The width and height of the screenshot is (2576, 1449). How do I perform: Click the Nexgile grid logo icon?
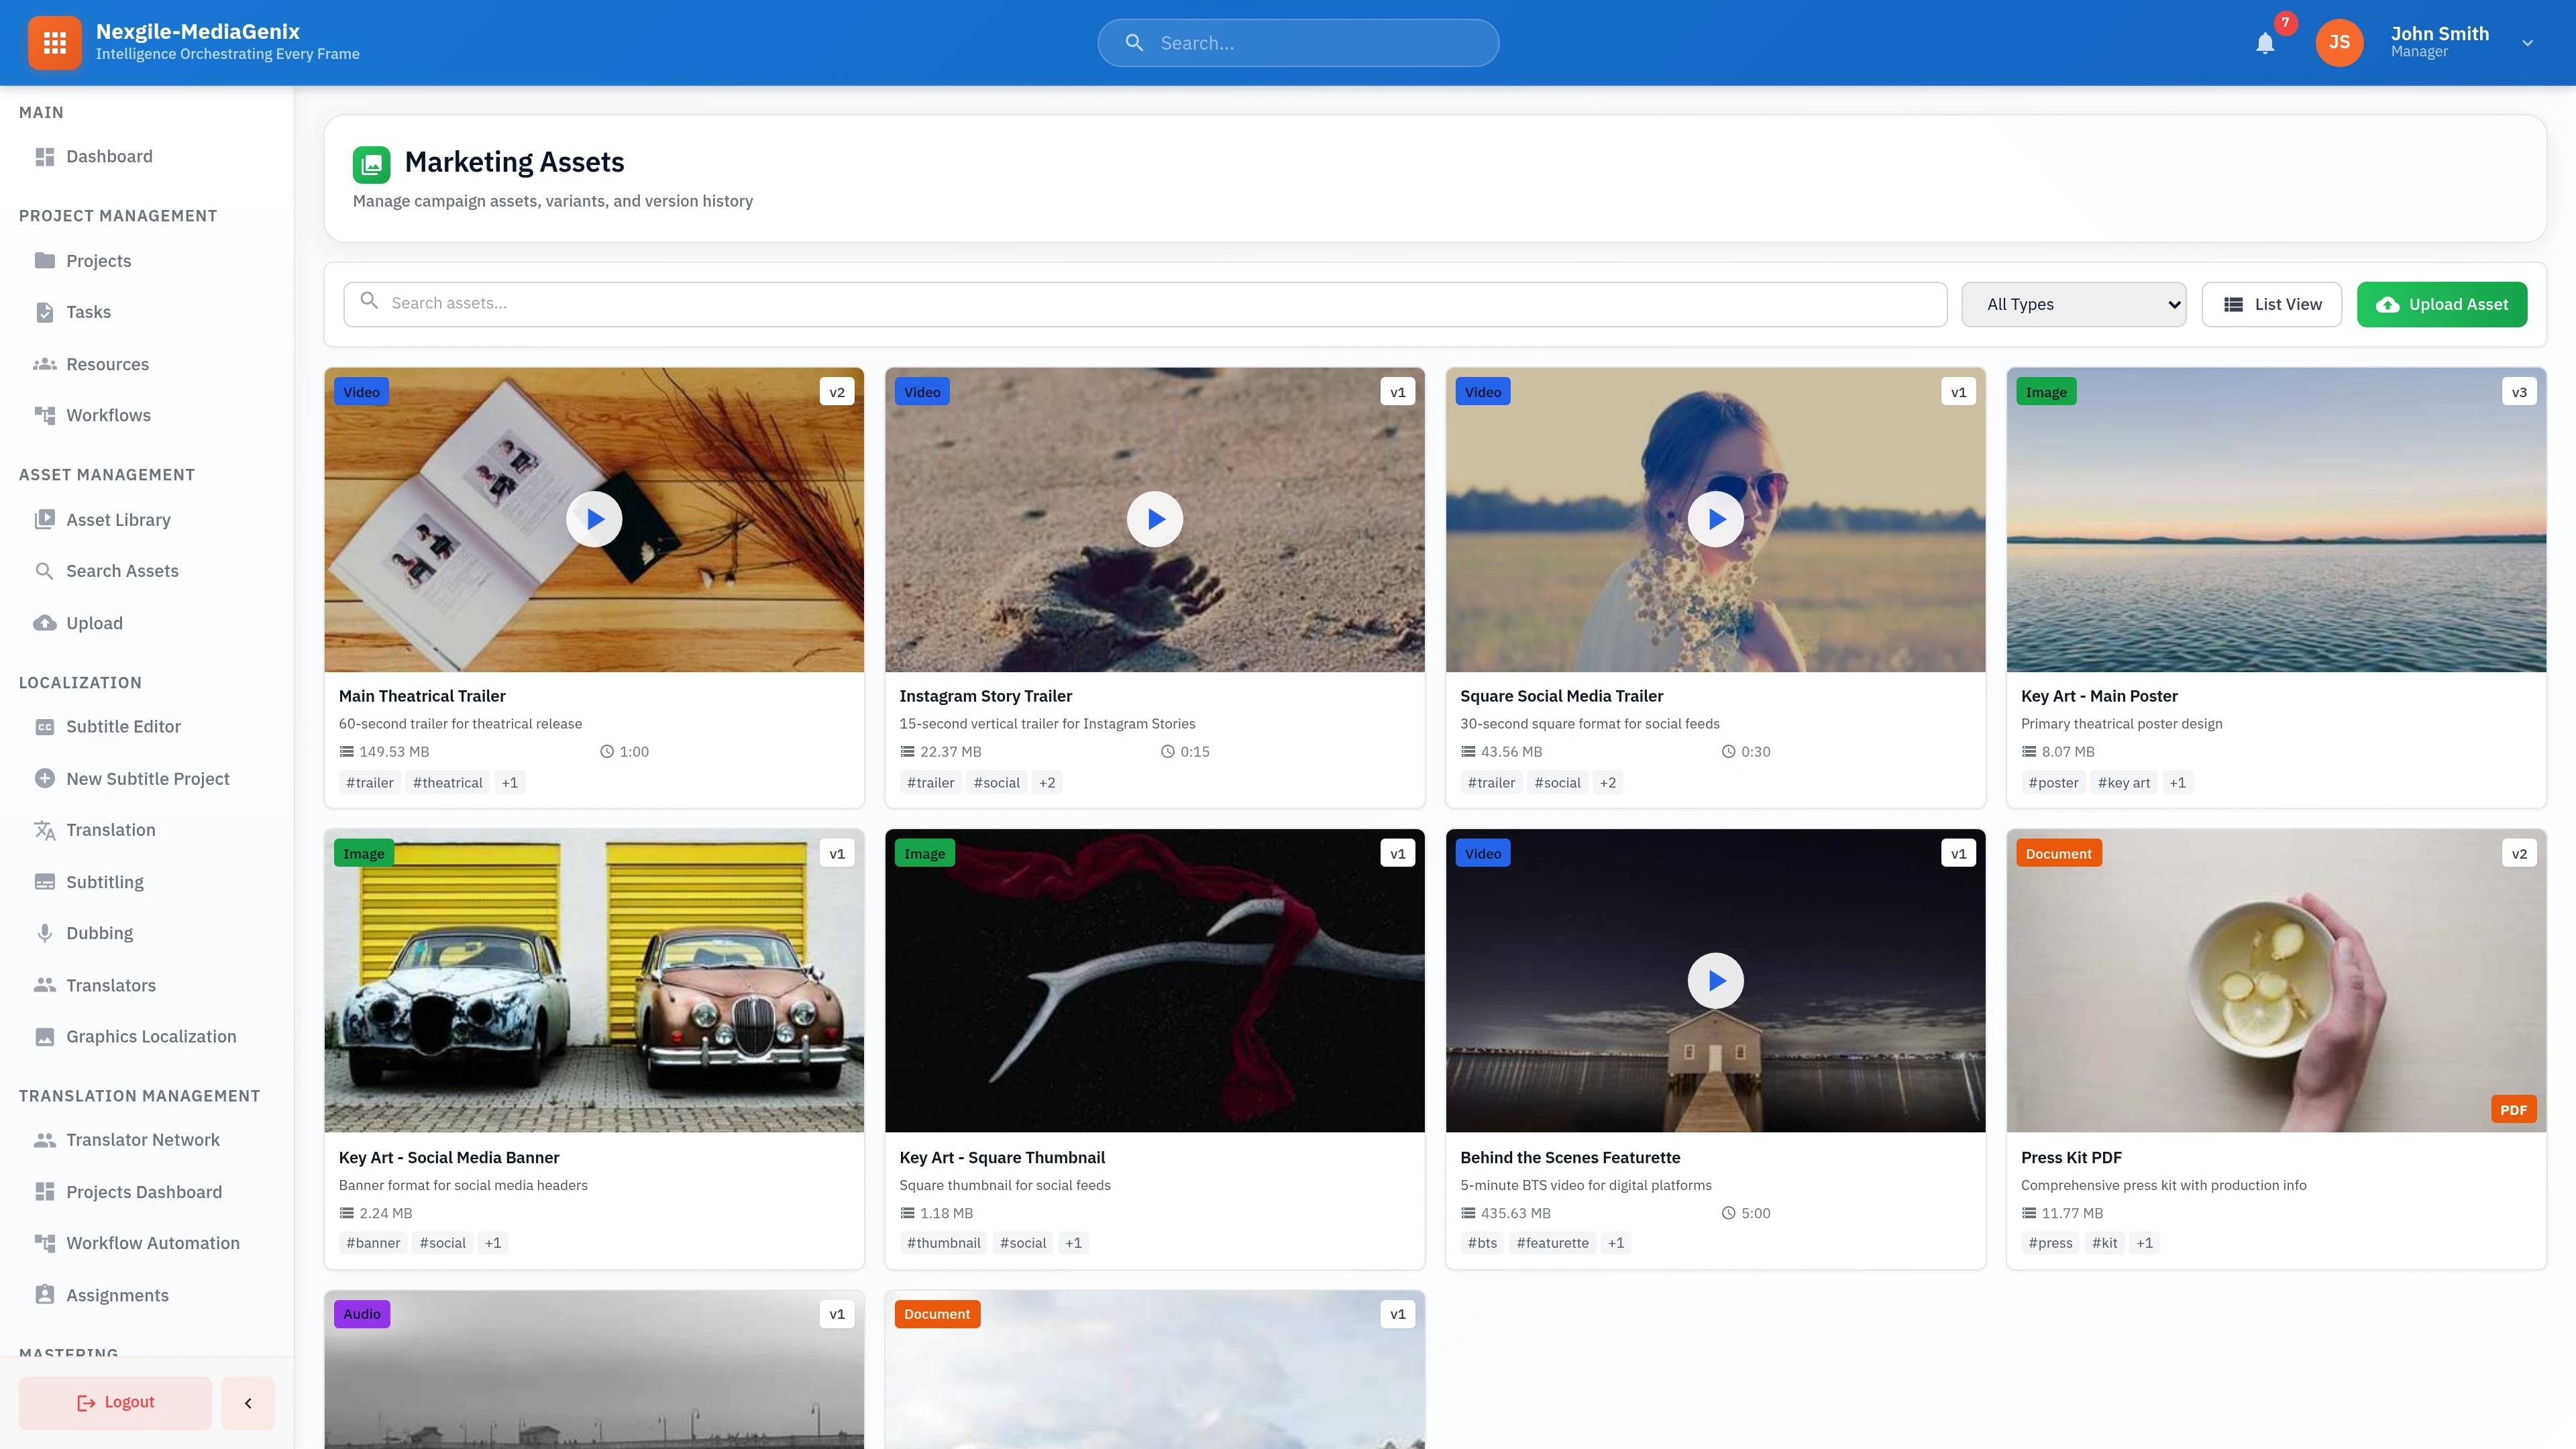[54, 42]
